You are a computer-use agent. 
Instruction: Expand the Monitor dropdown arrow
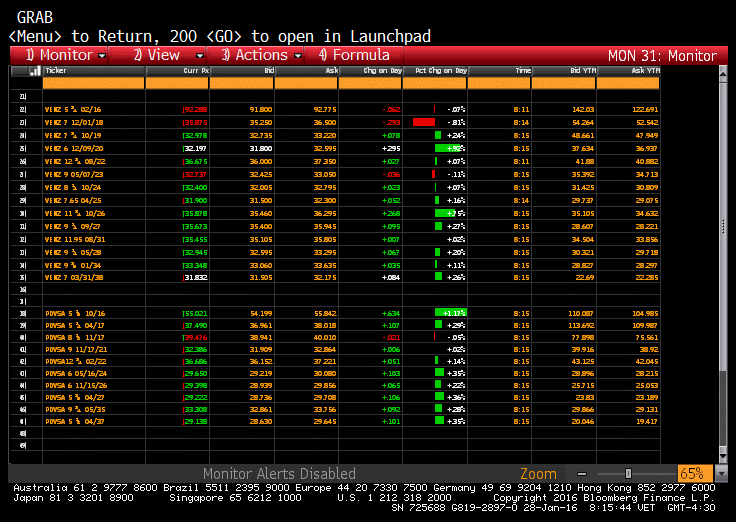[x=102, y=56]
